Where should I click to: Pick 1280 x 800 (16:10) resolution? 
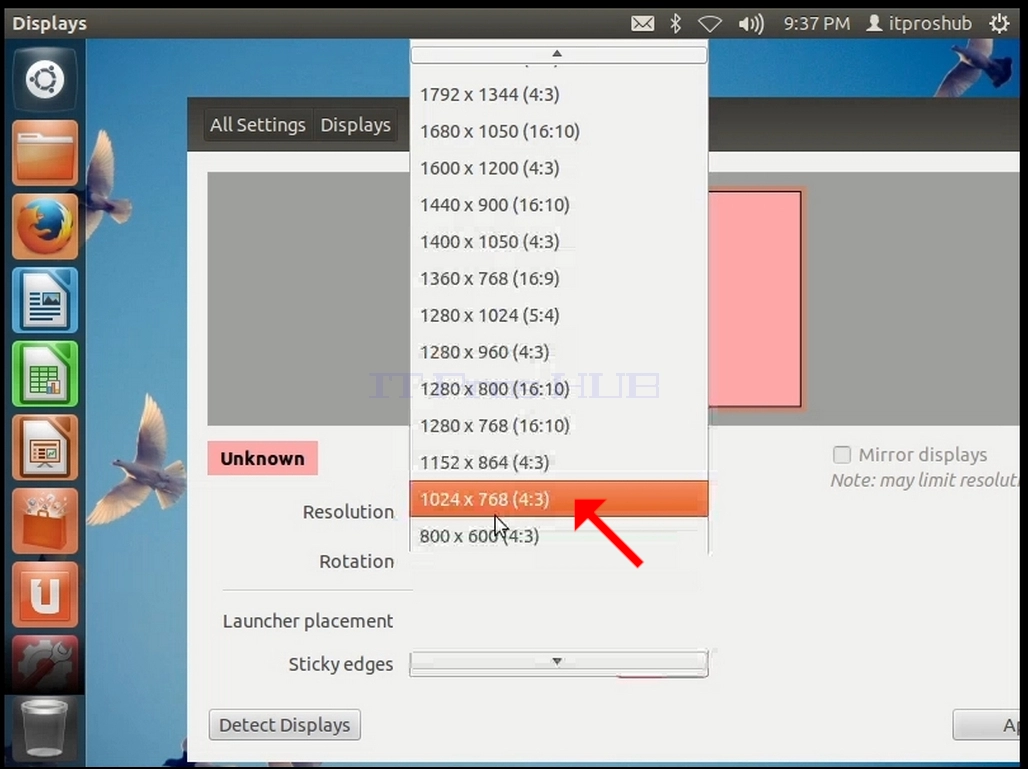559,389
